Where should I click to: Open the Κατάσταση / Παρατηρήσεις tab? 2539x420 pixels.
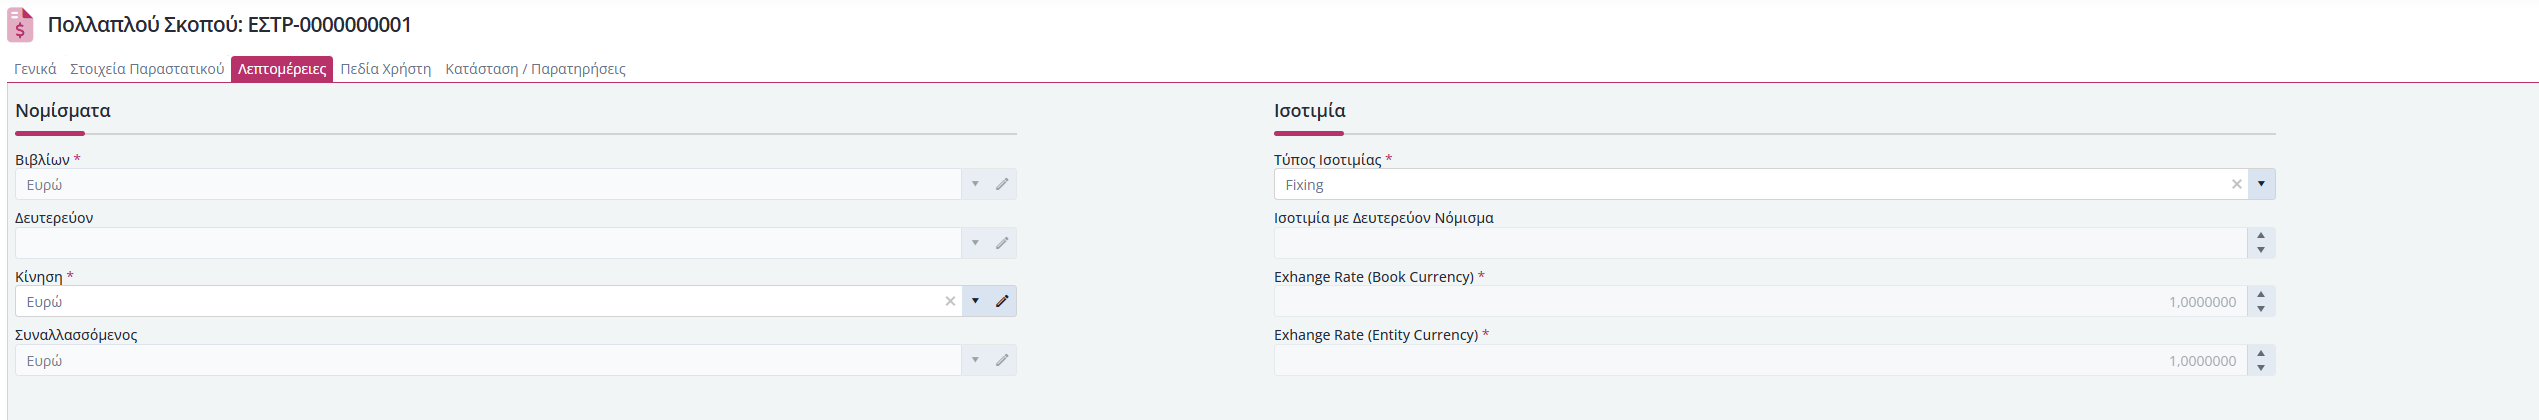coord(535,69)
